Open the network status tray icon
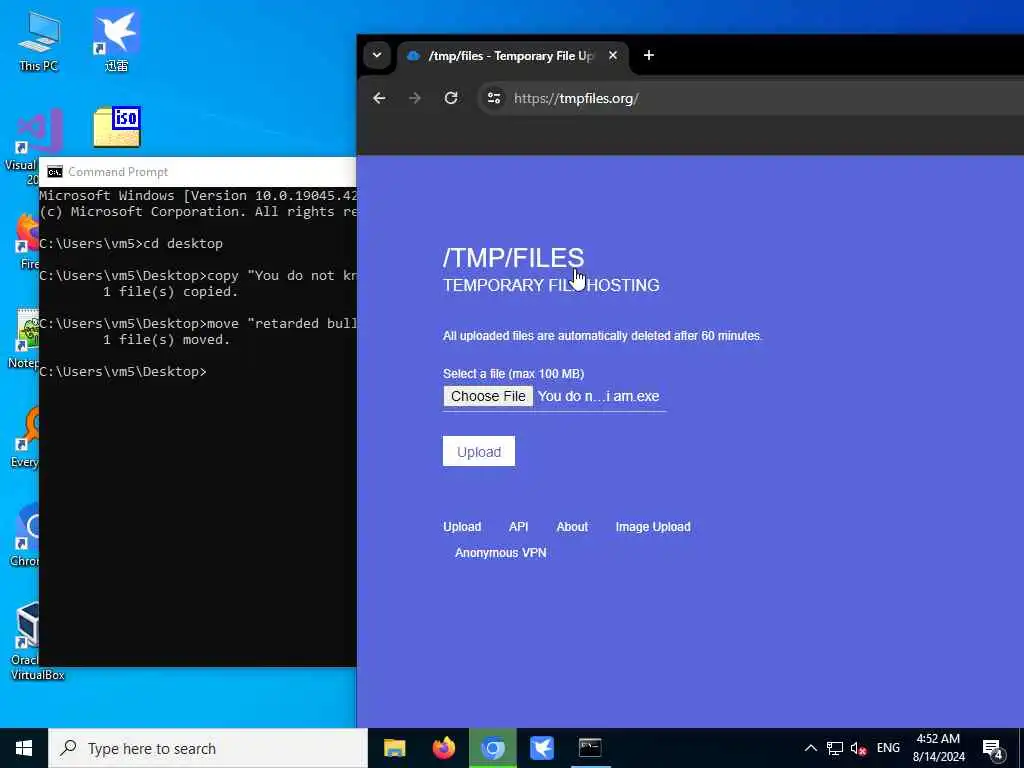This screenshot has height=768, width=1024. pyautogui.click(x=835, y=748)
